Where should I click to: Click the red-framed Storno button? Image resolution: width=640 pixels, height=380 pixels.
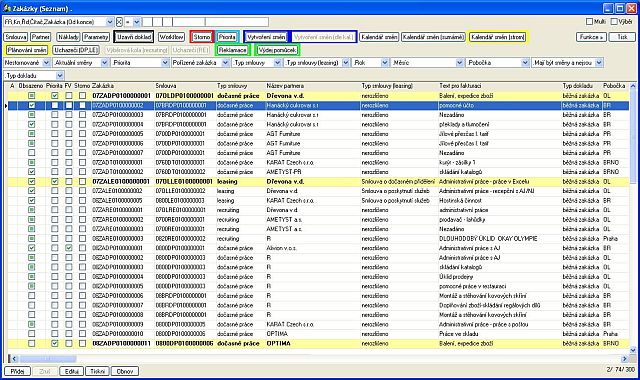pyautogui.click(x=202, y=37)
